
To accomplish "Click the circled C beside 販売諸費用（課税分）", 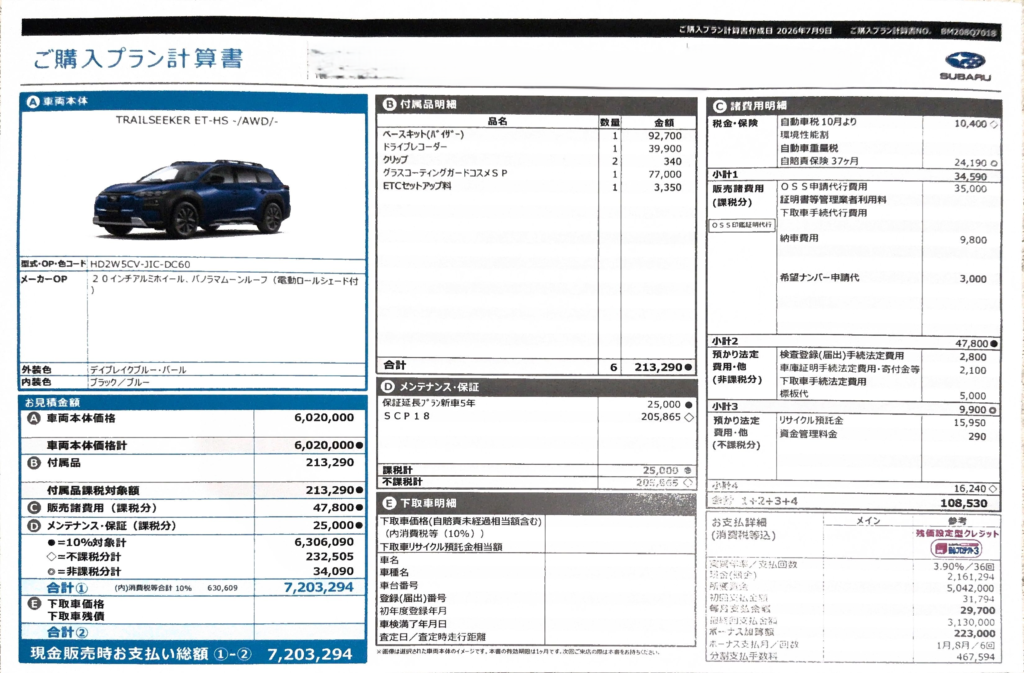I will click(33, 508).
